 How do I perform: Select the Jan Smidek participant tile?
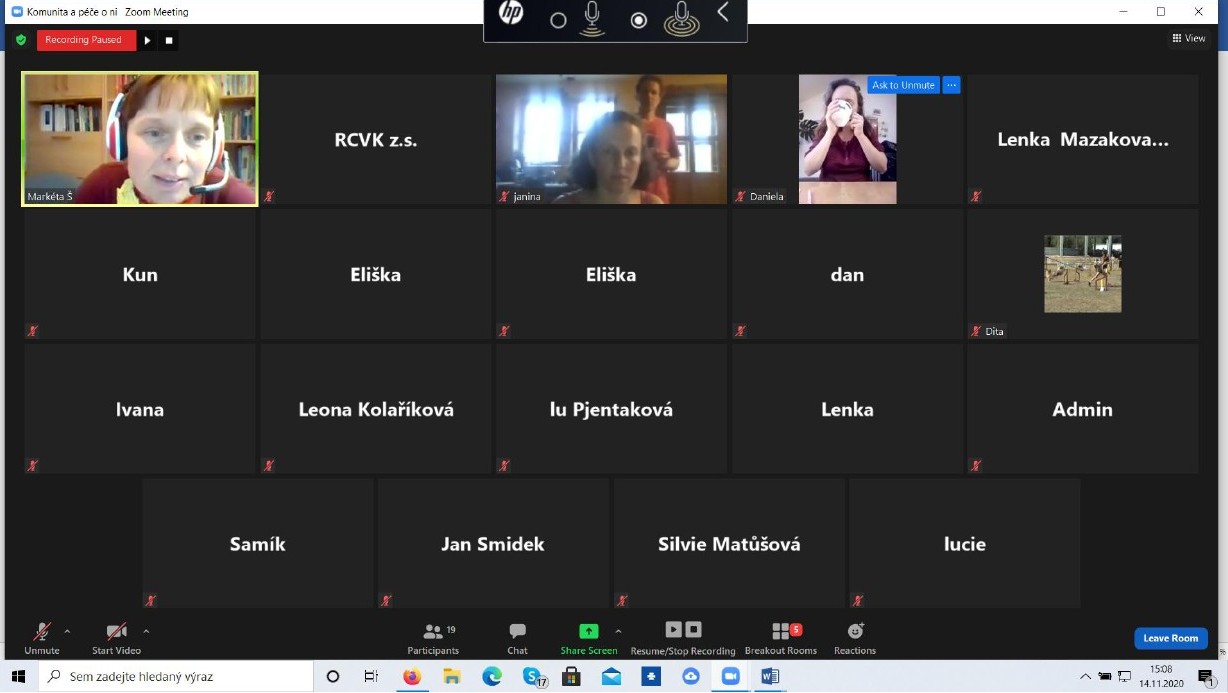[493, 544]
